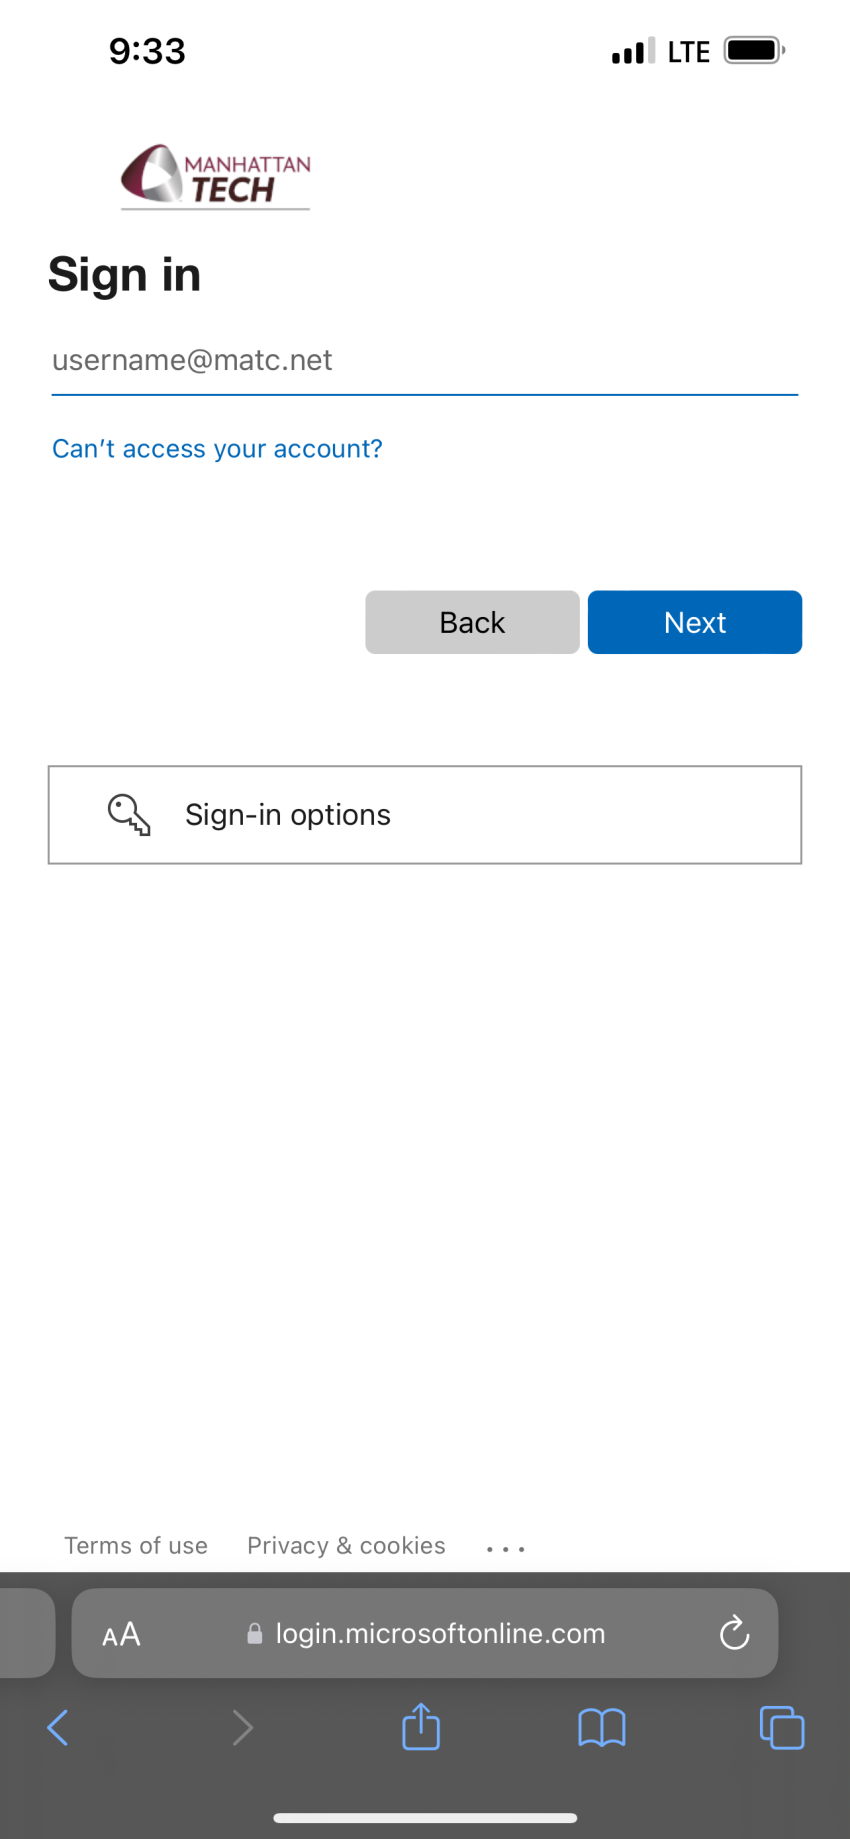The image size is (850, 1839).
Task: Open the Terms of use link
Action: (x=136, y=1546)
